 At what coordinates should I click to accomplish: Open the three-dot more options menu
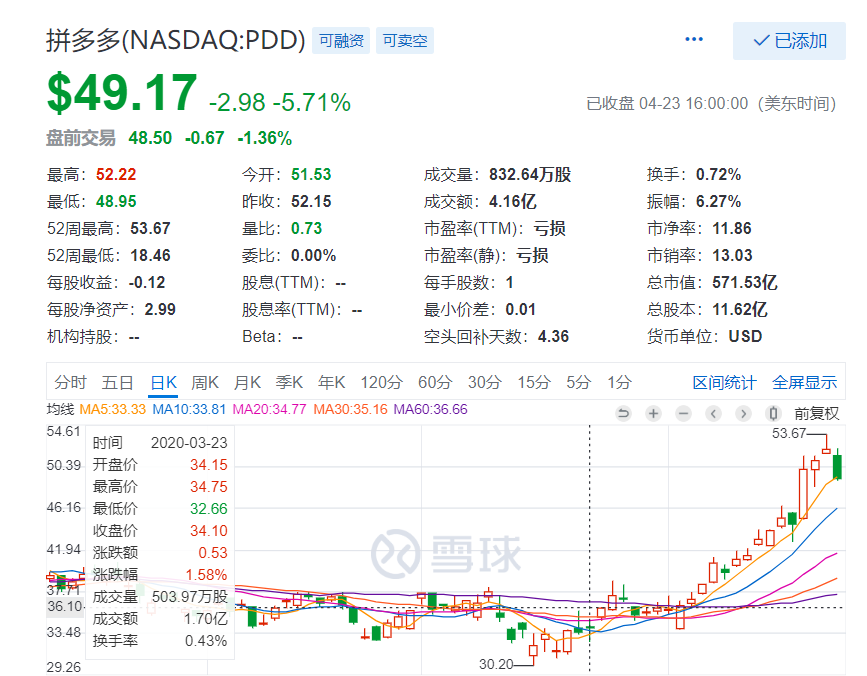(694, 39)
